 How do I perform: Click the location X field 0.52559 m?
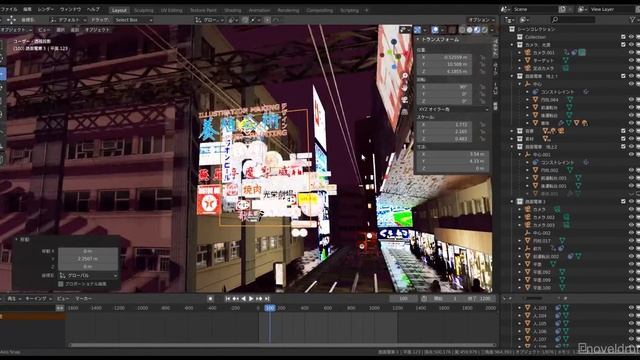point(444,58)
